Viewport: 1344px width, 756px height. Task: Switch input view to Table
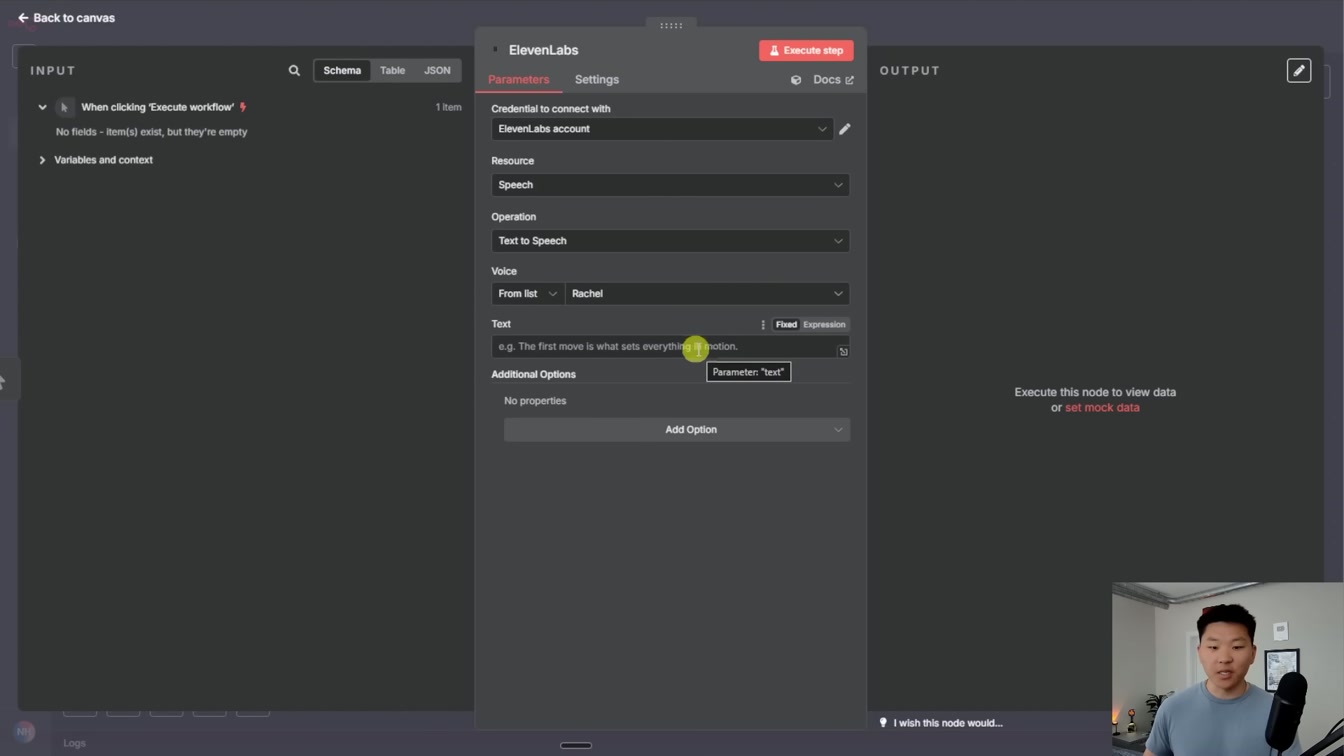[392, 71]
